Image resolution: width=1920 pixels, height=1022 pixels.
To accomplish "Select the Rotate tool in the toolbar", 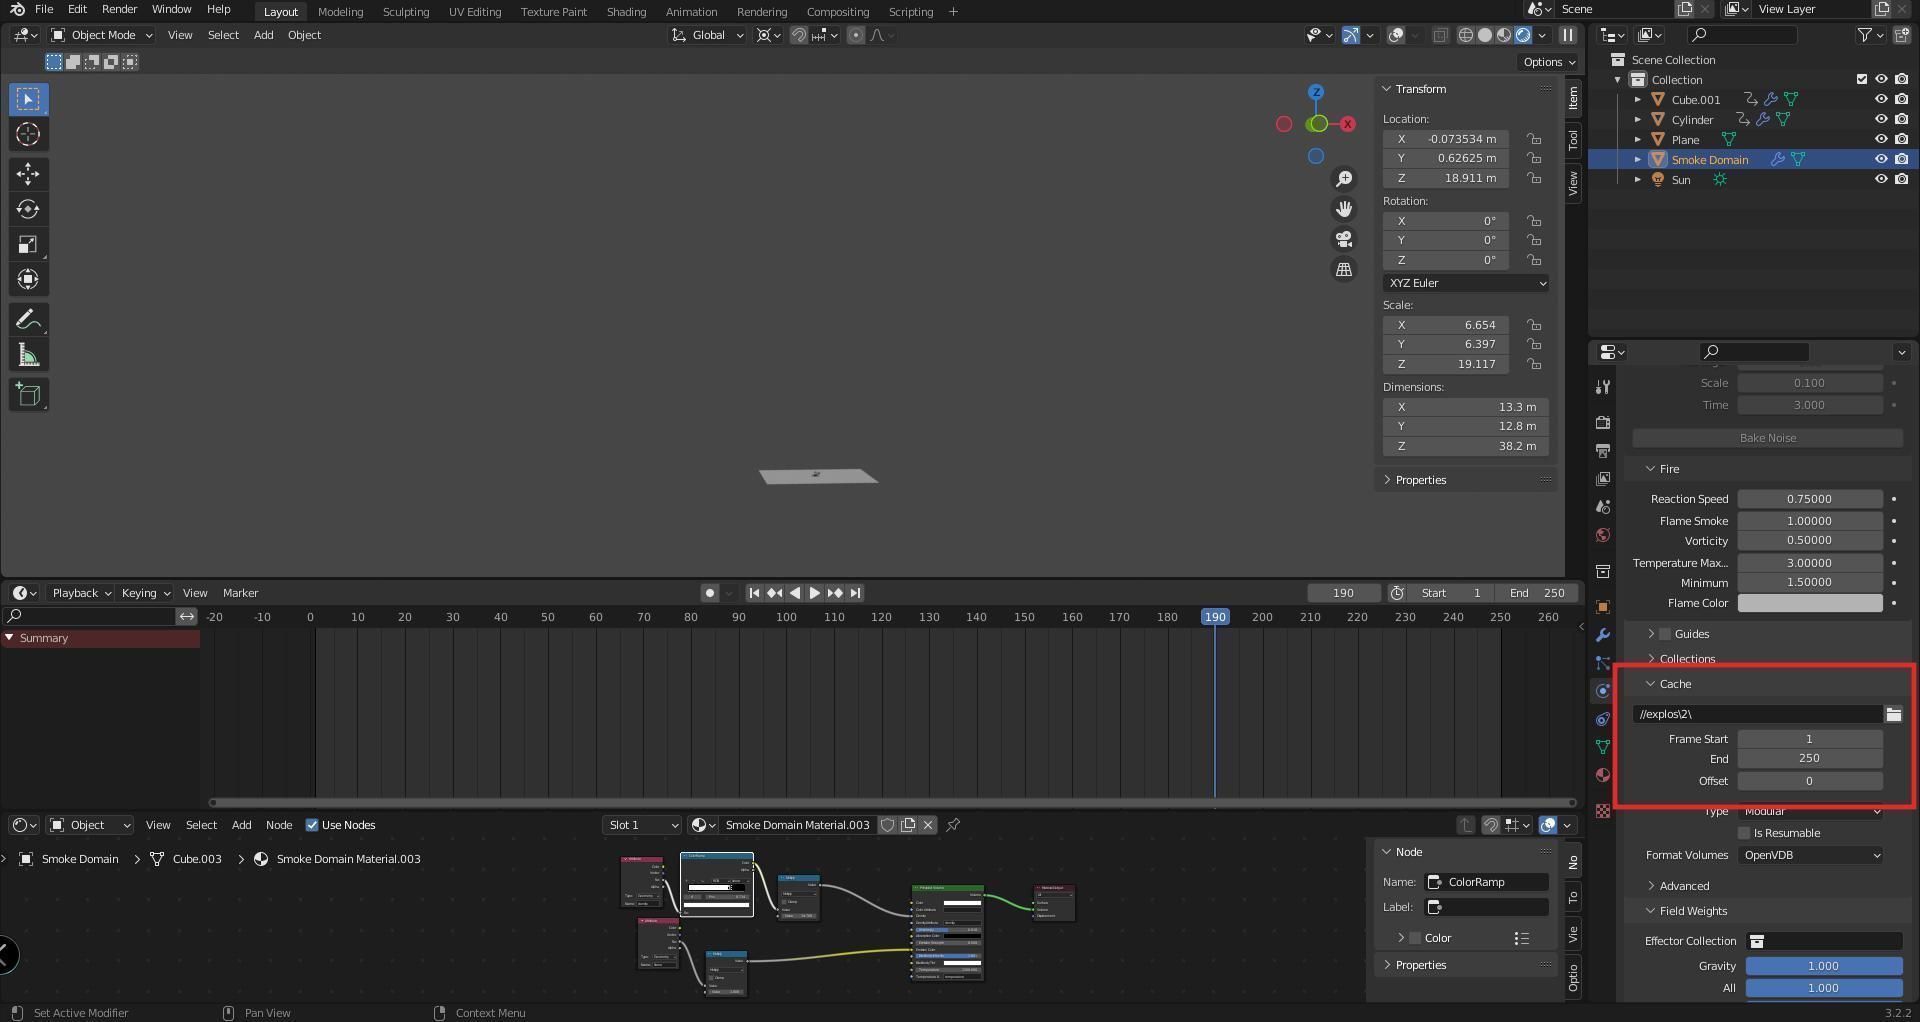I will pyautogui.click(x=27, y=209).
